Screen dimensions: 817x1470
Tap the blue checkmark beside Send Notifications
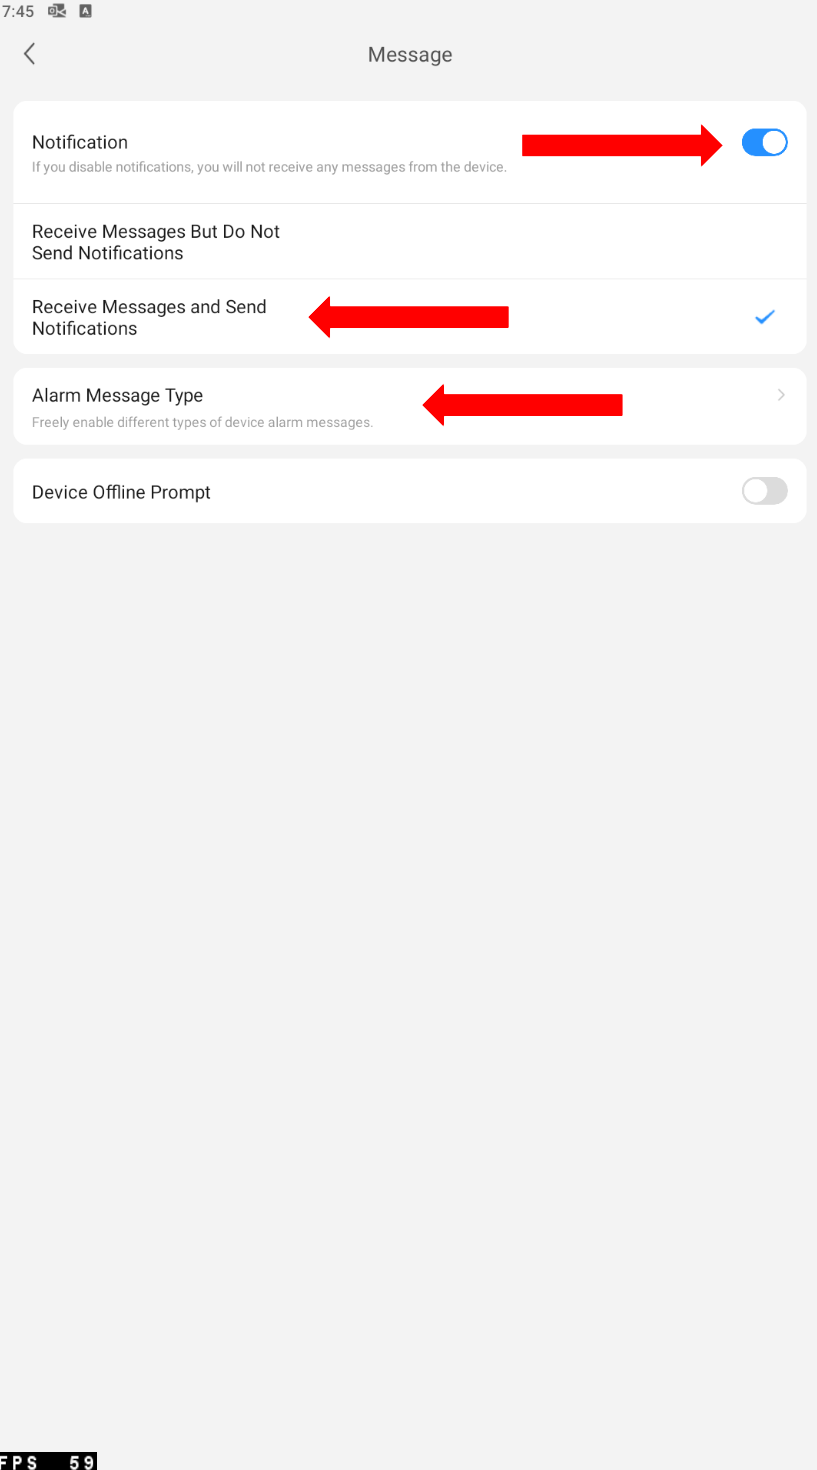point(764,317)
